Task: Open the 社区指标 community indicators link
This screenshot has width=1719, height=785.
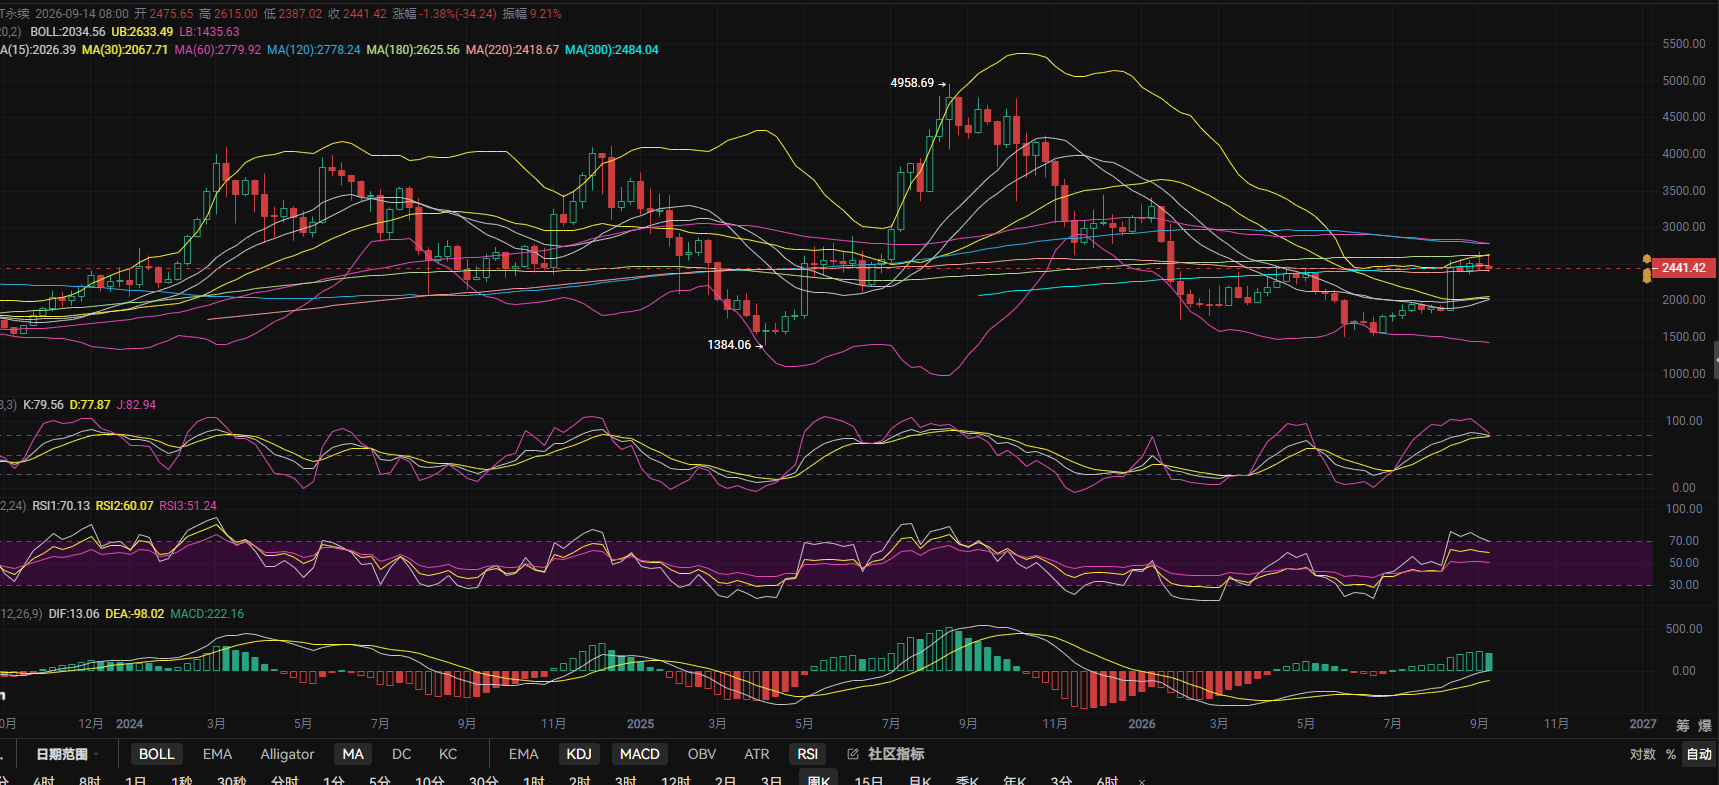Action: [896, 754]
